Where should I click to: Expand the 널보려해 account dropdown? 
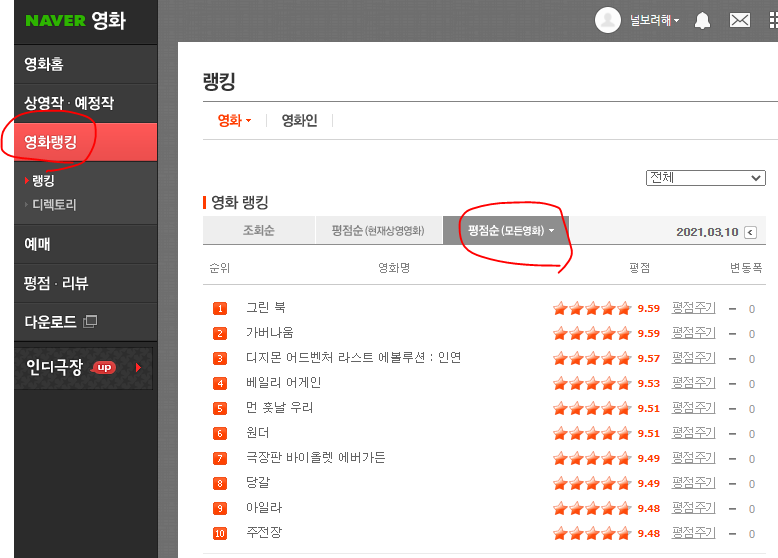pos(654,20)
